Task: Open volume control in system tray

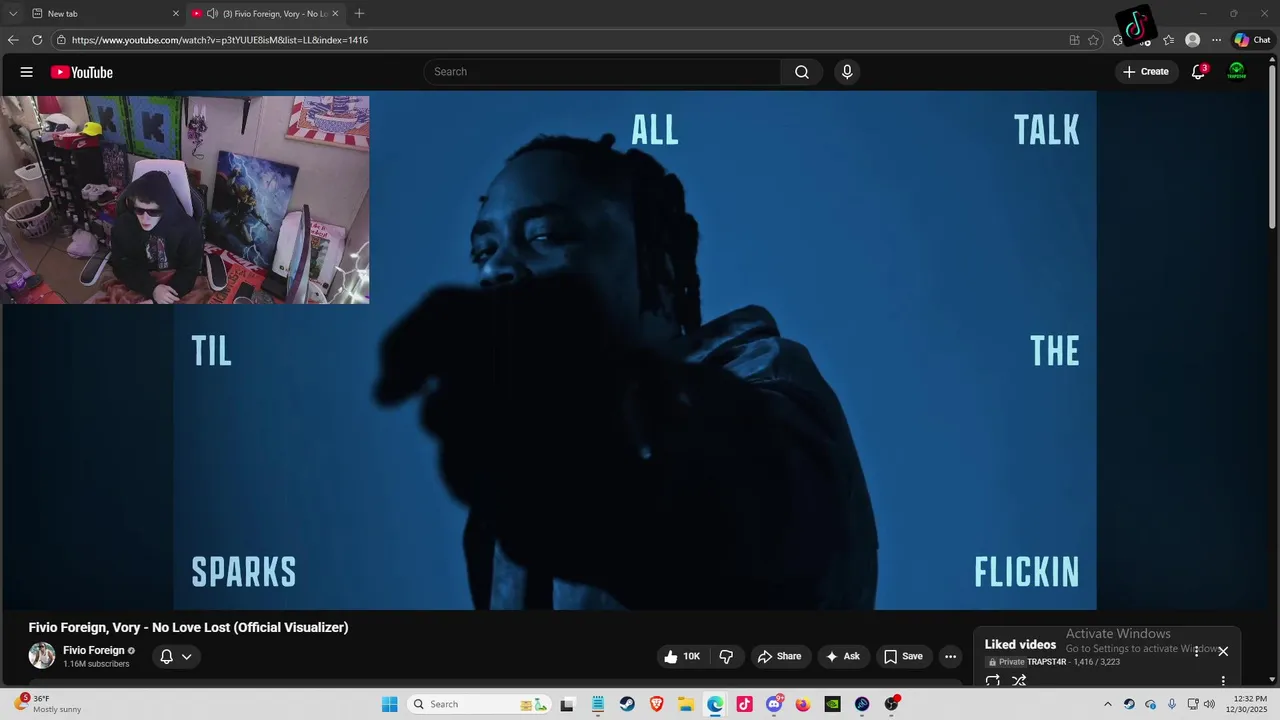Action: point(1209,704)
